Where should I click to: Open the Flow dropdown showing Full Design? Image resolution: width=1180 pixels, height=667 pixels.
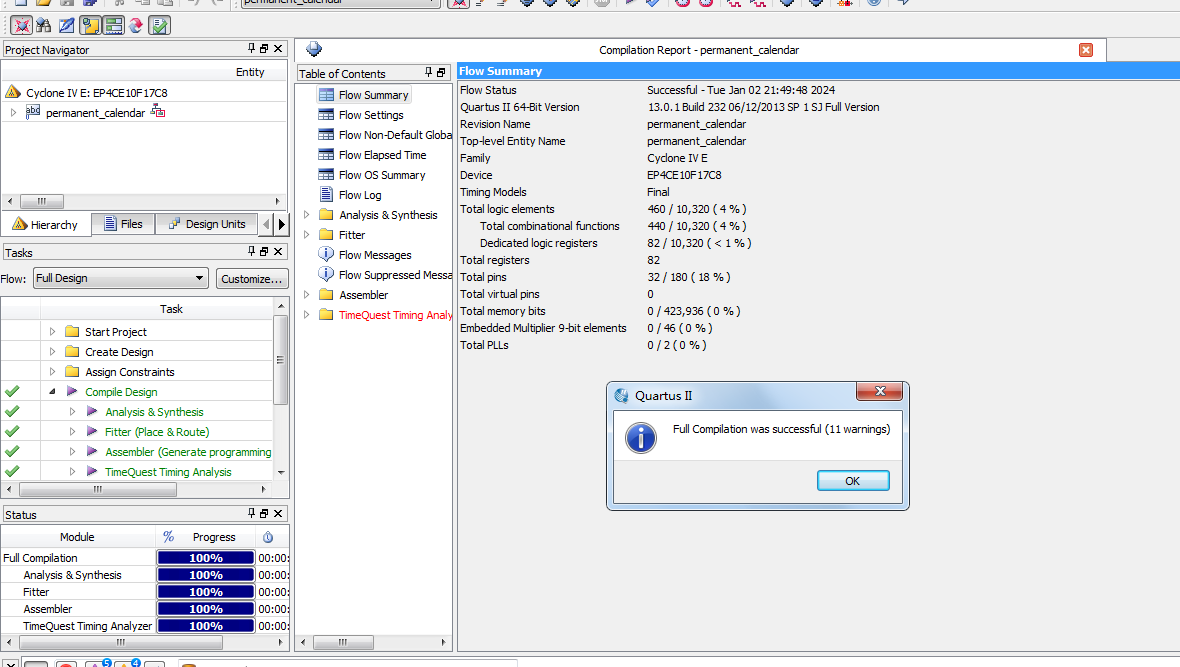(120, 278)
